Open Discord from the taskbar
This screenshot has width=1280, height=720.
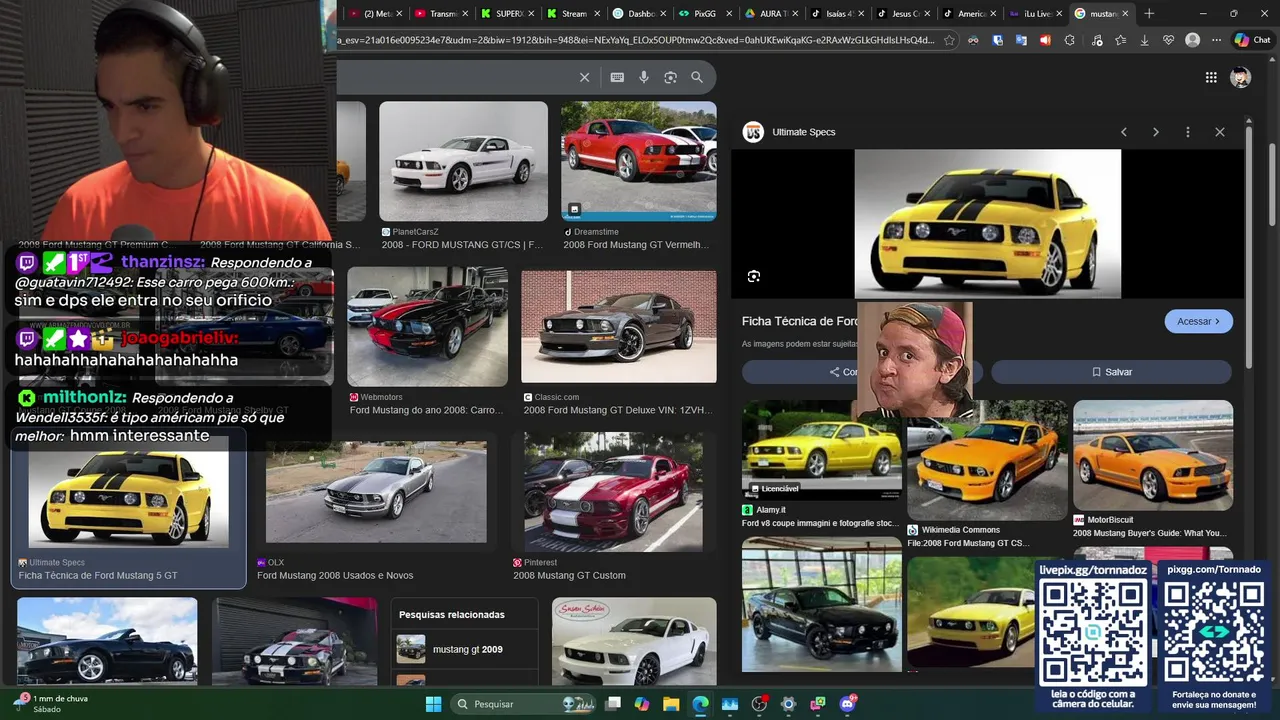pyautogui.click(x=848, y=704)
